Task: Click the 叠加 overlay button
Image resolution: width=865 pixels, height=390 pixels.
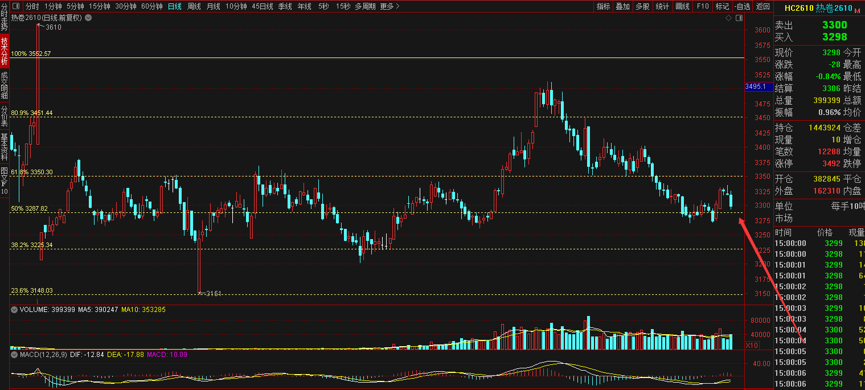Action: pyautogui.click(x=623, y=7)
